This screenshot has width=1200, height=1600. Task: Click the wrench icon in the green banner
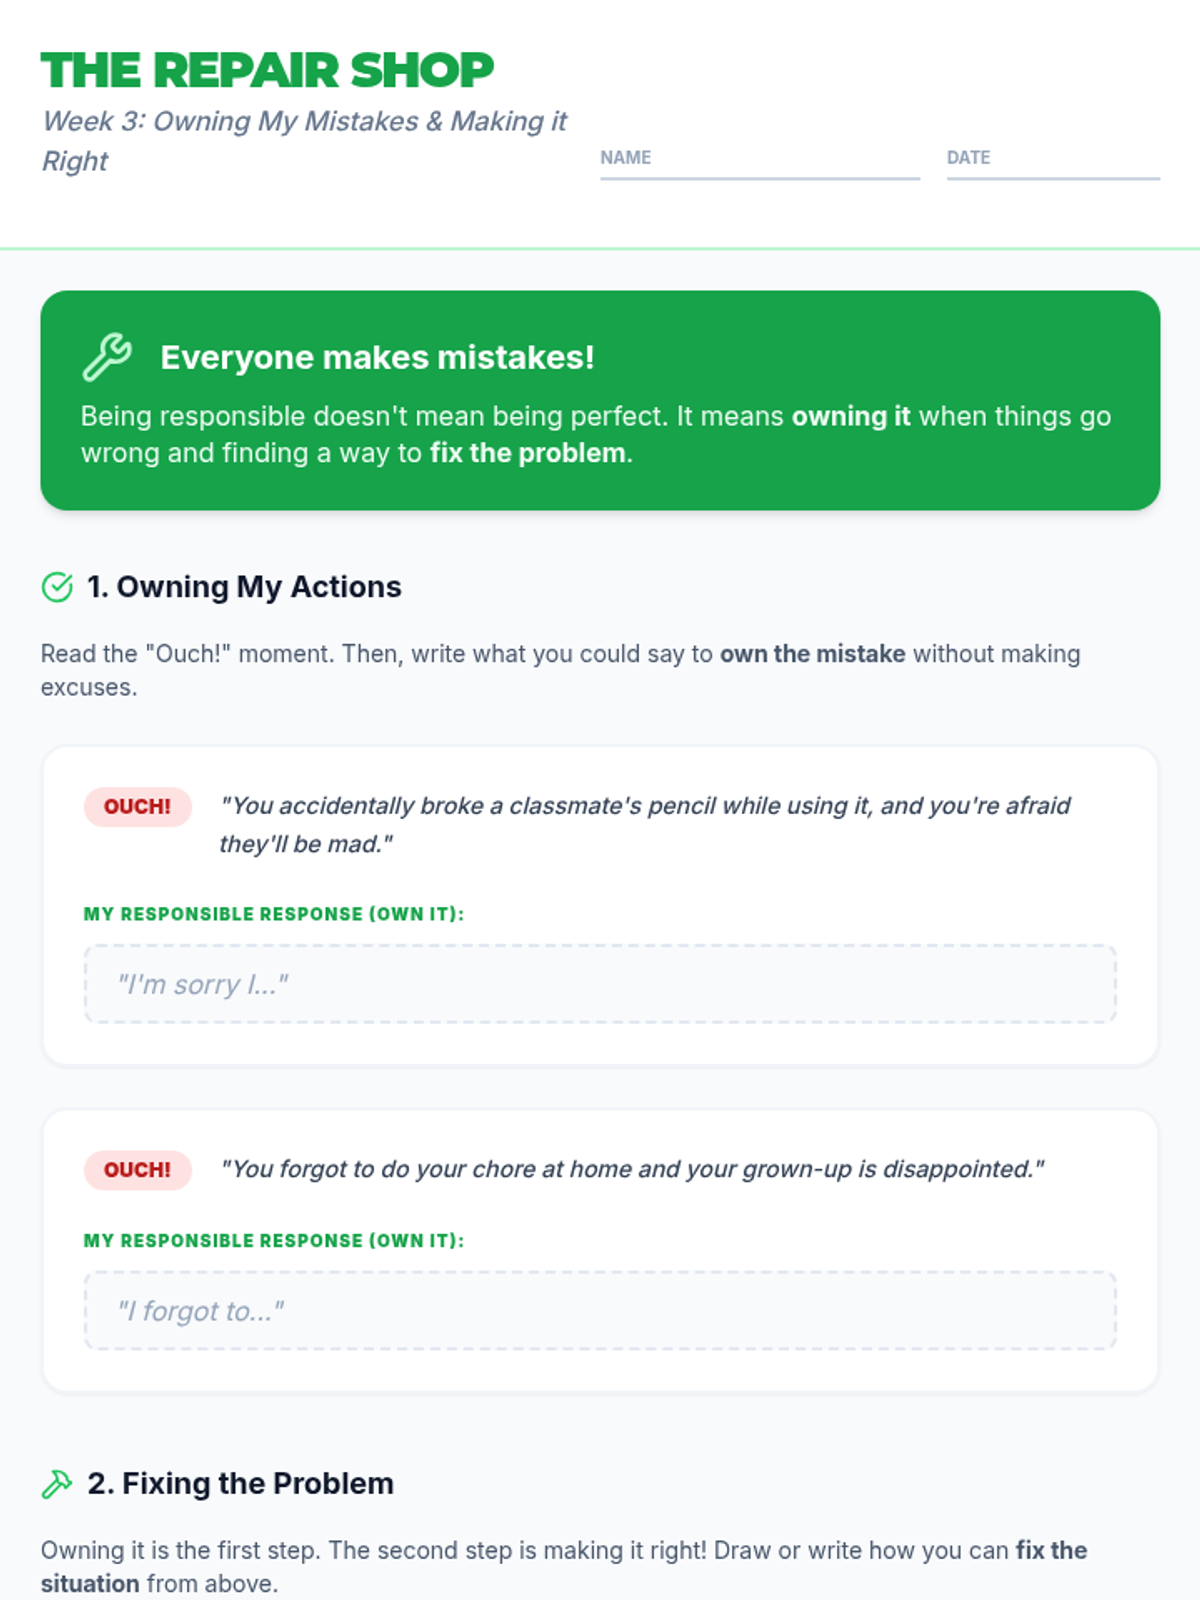pyautogui.click(x=106, y=357)
